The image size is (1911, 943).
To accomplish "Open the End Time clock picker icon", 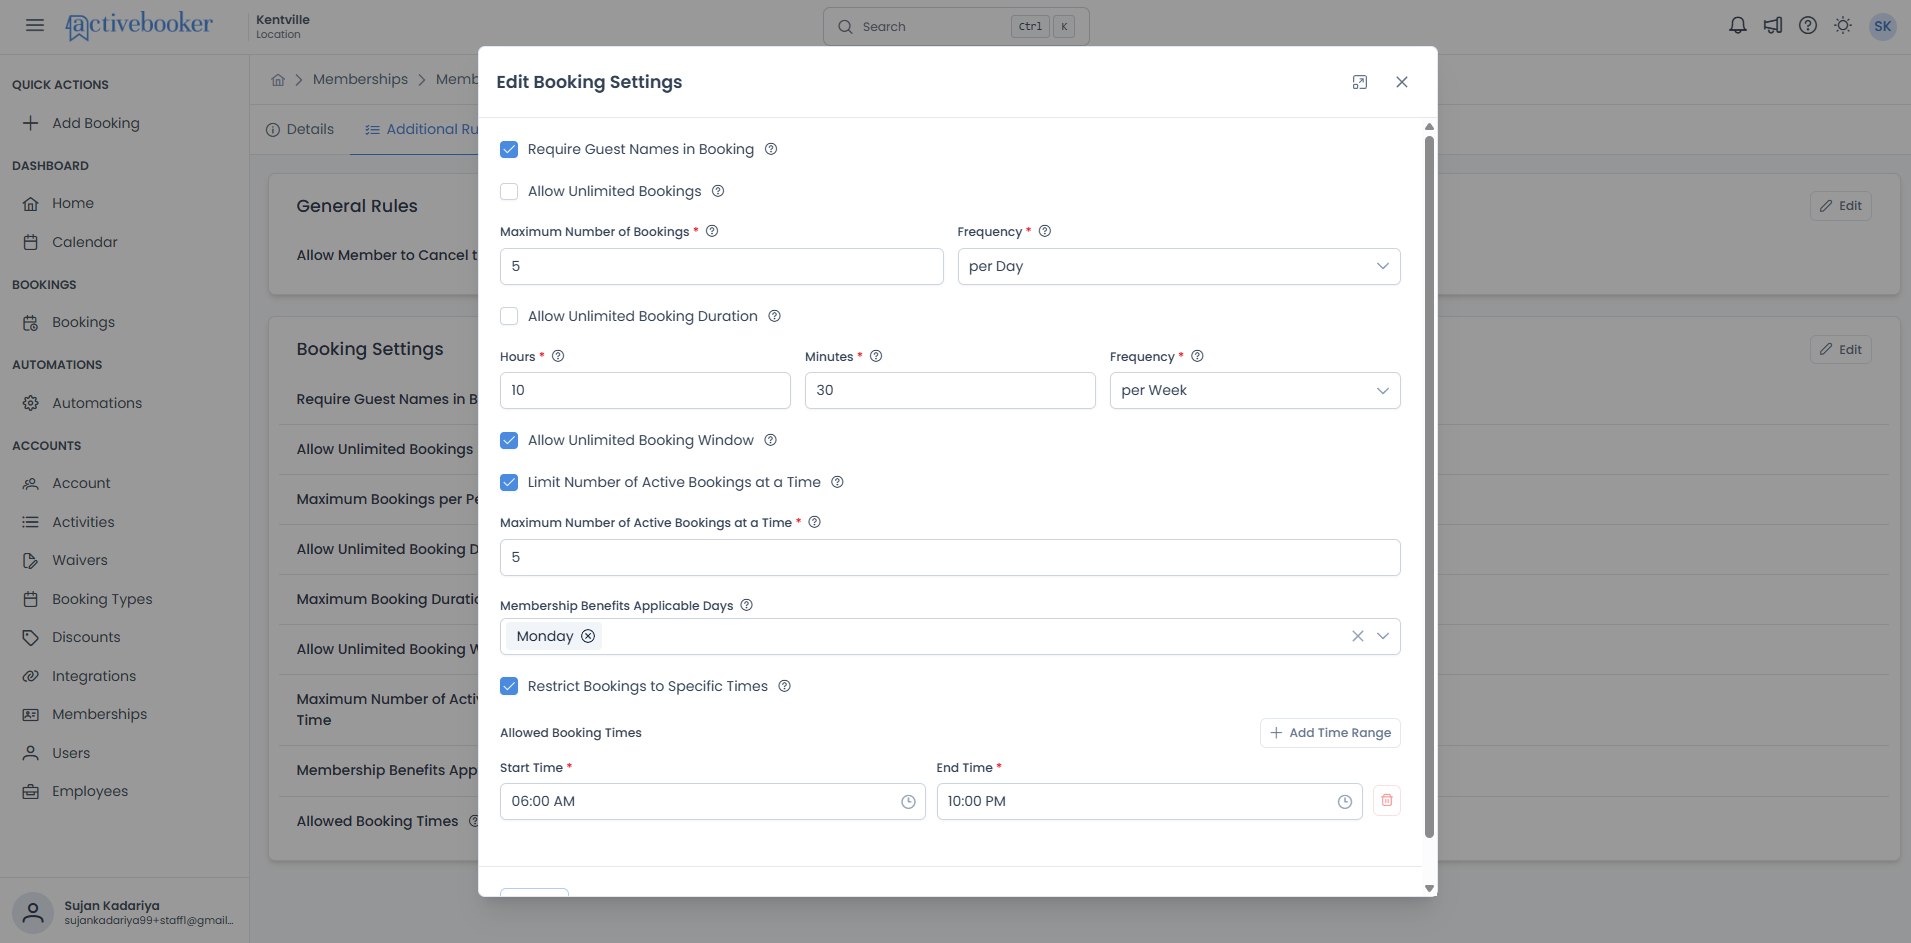I will click(1345, 802).
